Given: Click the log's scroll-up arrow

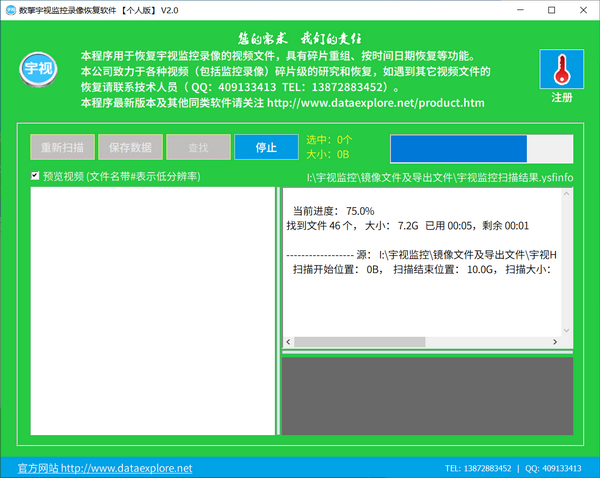Looking at the screenshot, I should [x=566, y=195].
